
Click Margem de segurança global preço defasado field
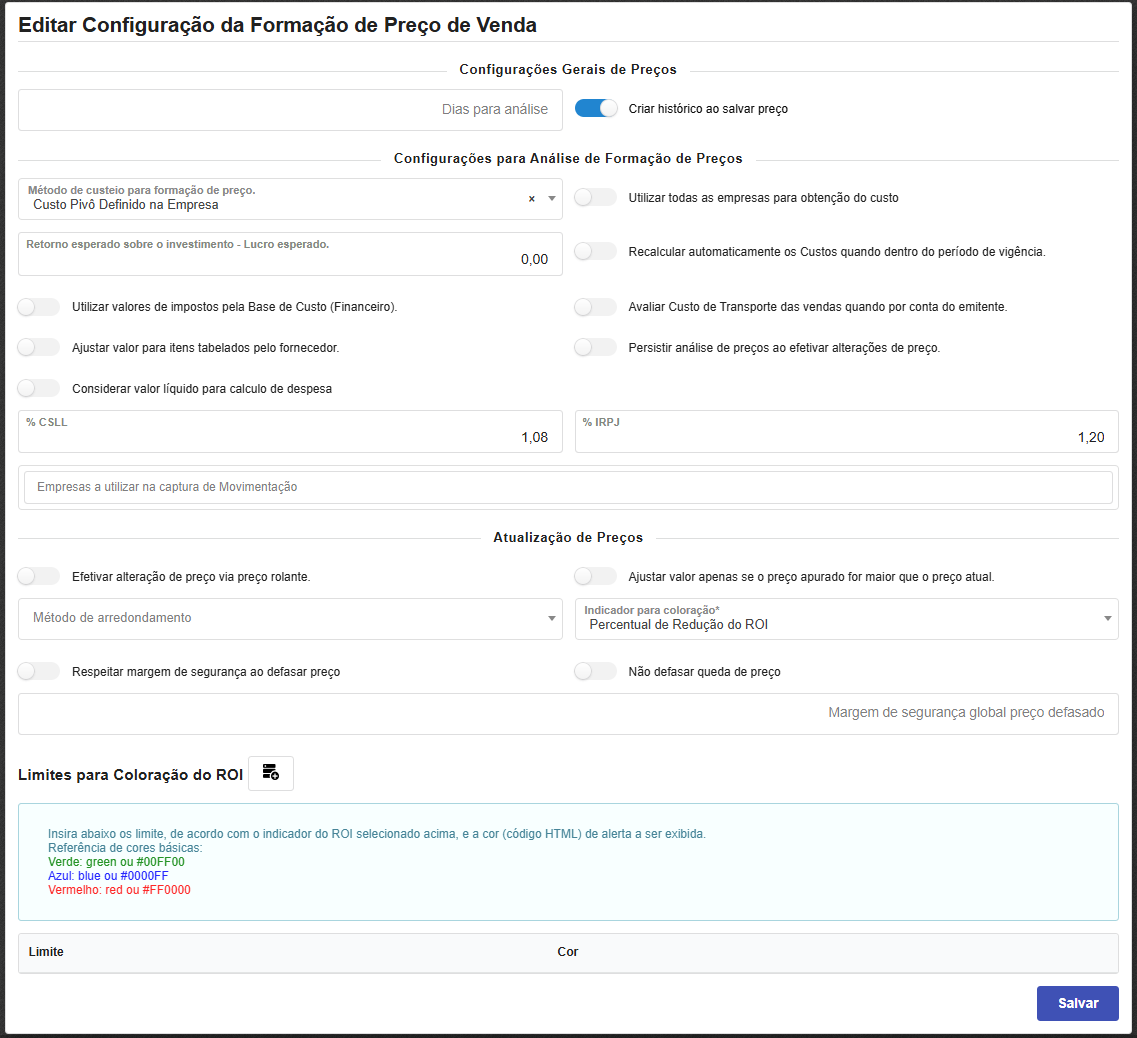(568, 713)
